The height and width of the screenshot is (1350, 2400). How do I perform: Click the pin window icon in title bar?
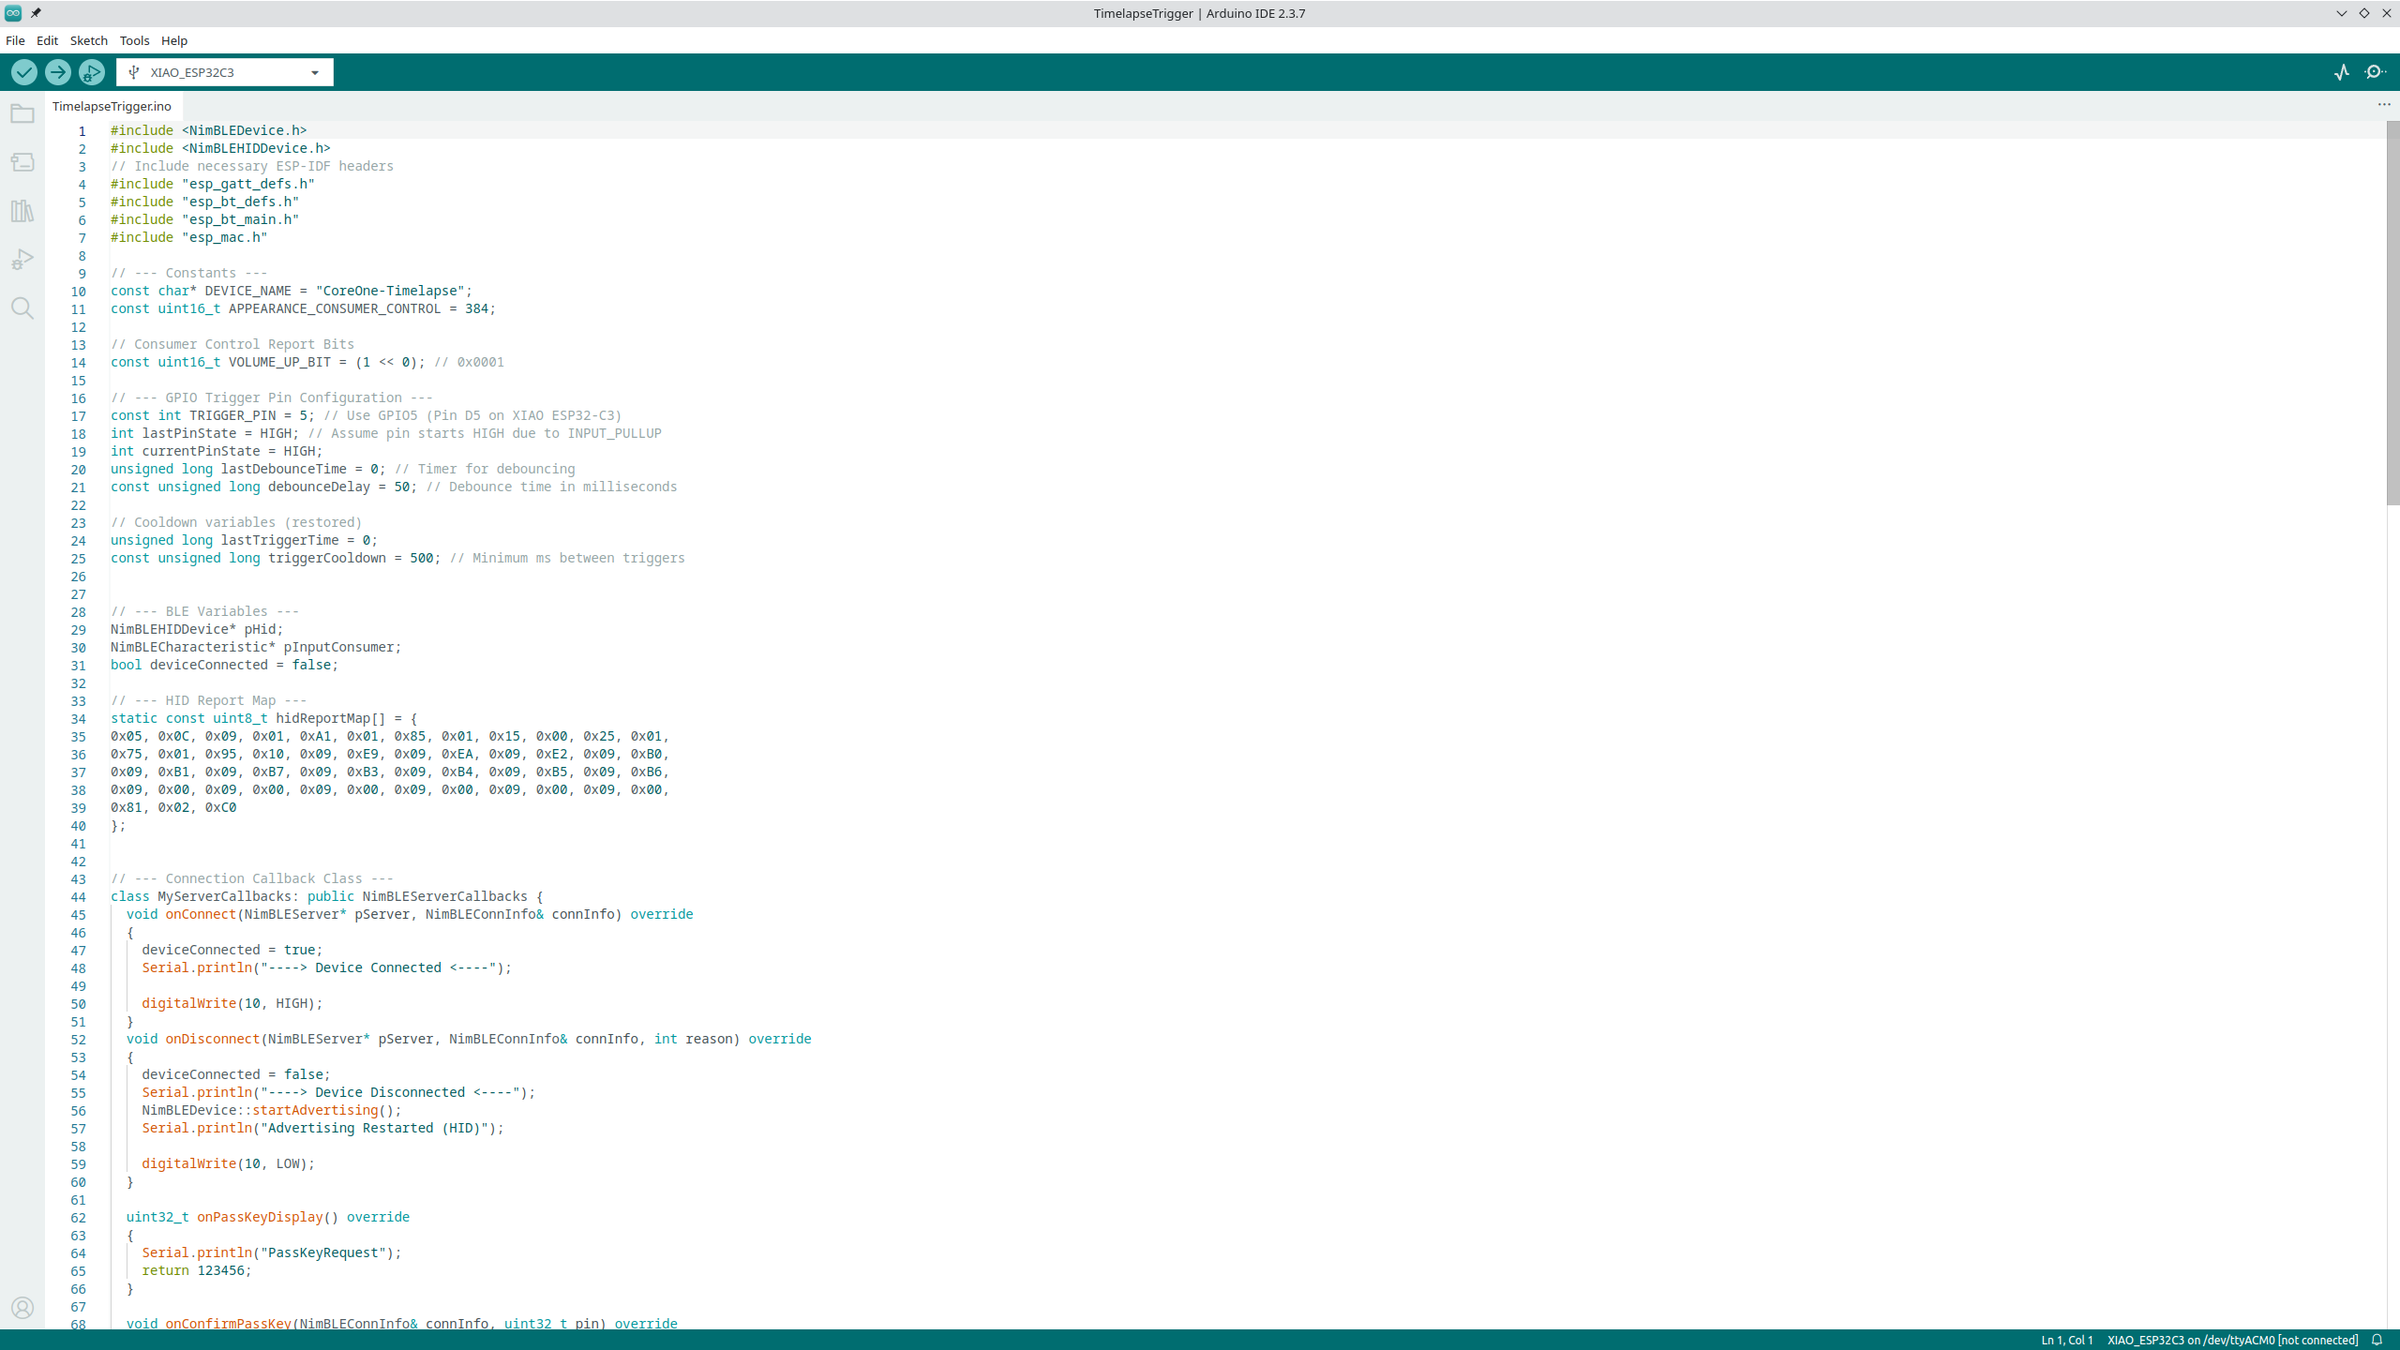pos(36,13)
